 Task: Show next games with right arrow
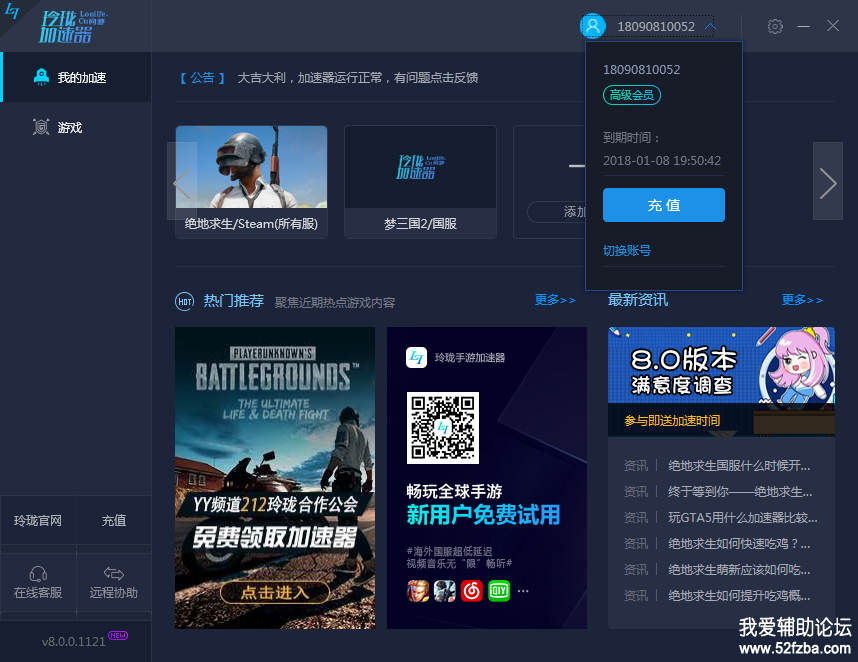click(x=828, y=182)
